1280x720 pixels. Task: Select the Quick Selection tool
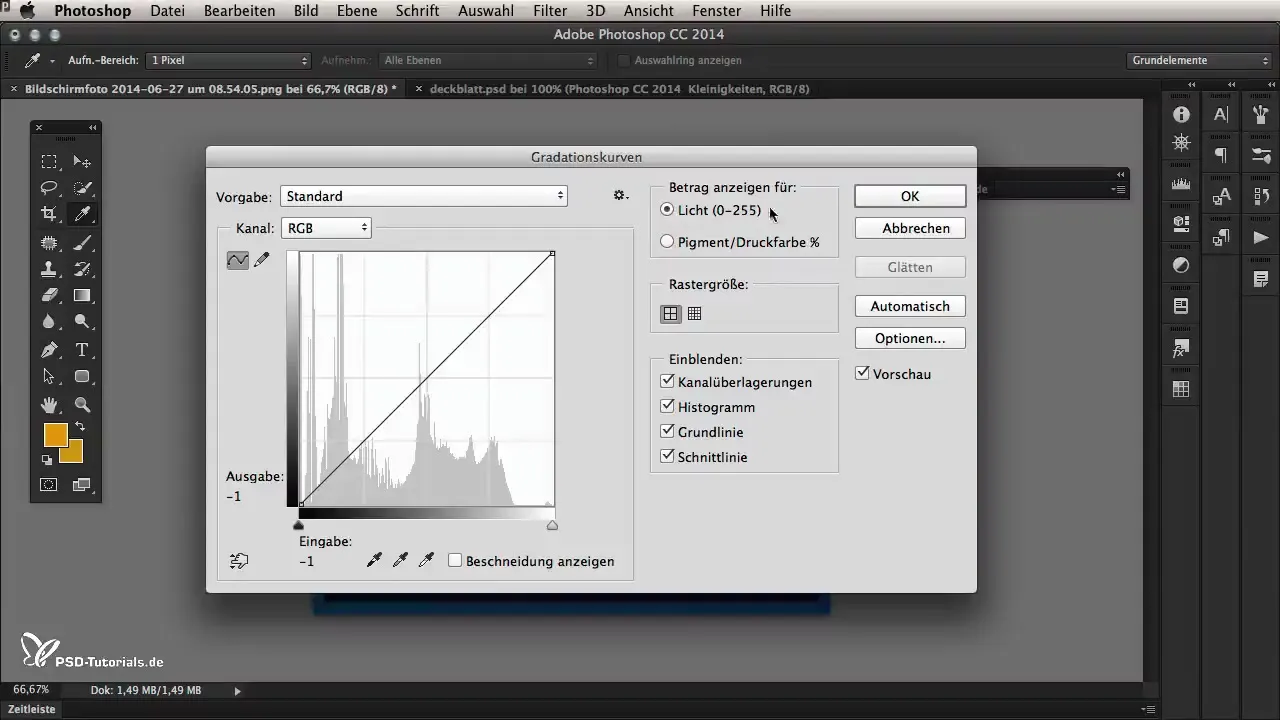83,188
